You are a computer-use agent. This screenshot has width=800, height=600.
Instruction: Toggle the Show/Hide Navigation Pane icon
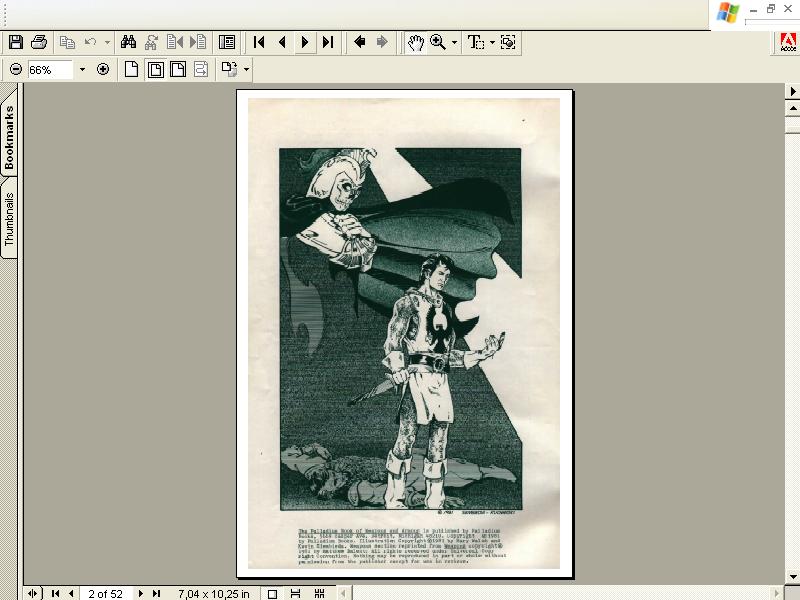pyautogui.click(x=227, y=42)
